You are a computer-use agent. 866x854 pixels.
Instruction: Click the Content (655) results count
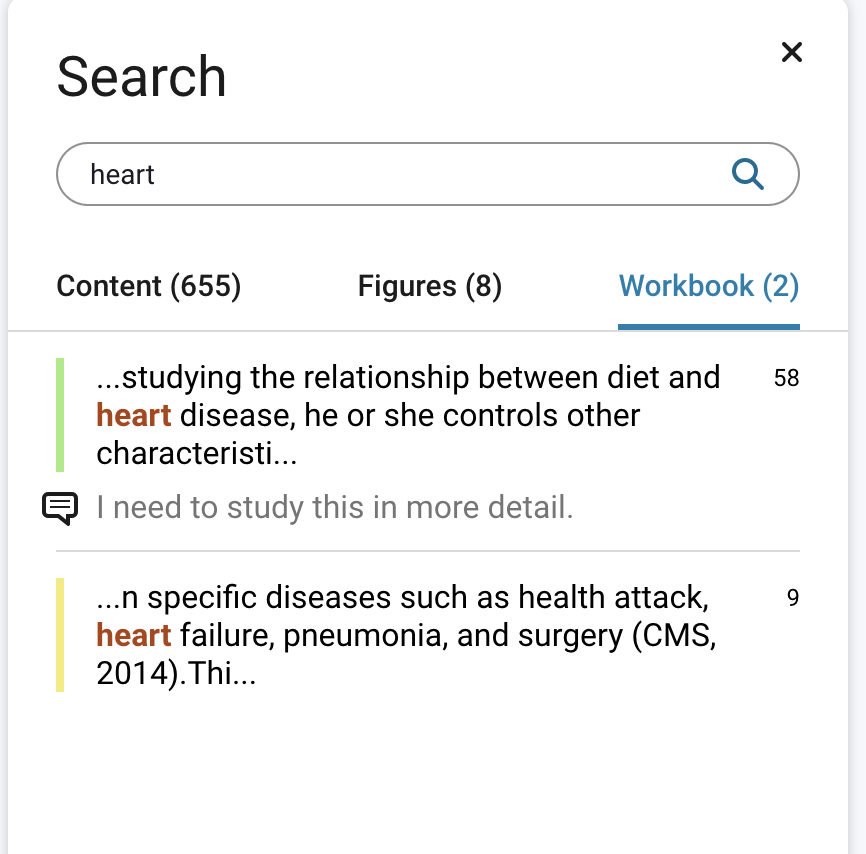coord(148,286)
